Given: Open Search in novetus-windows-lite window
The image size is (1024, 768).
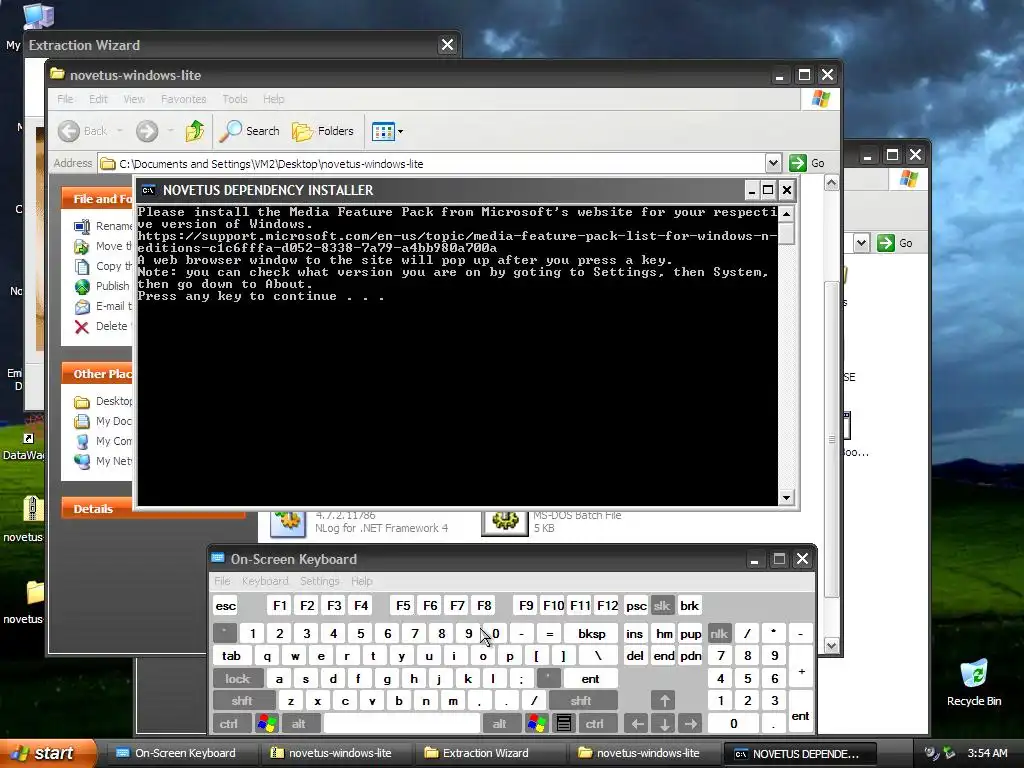Looking at the screenshot, I should (249, 131).
